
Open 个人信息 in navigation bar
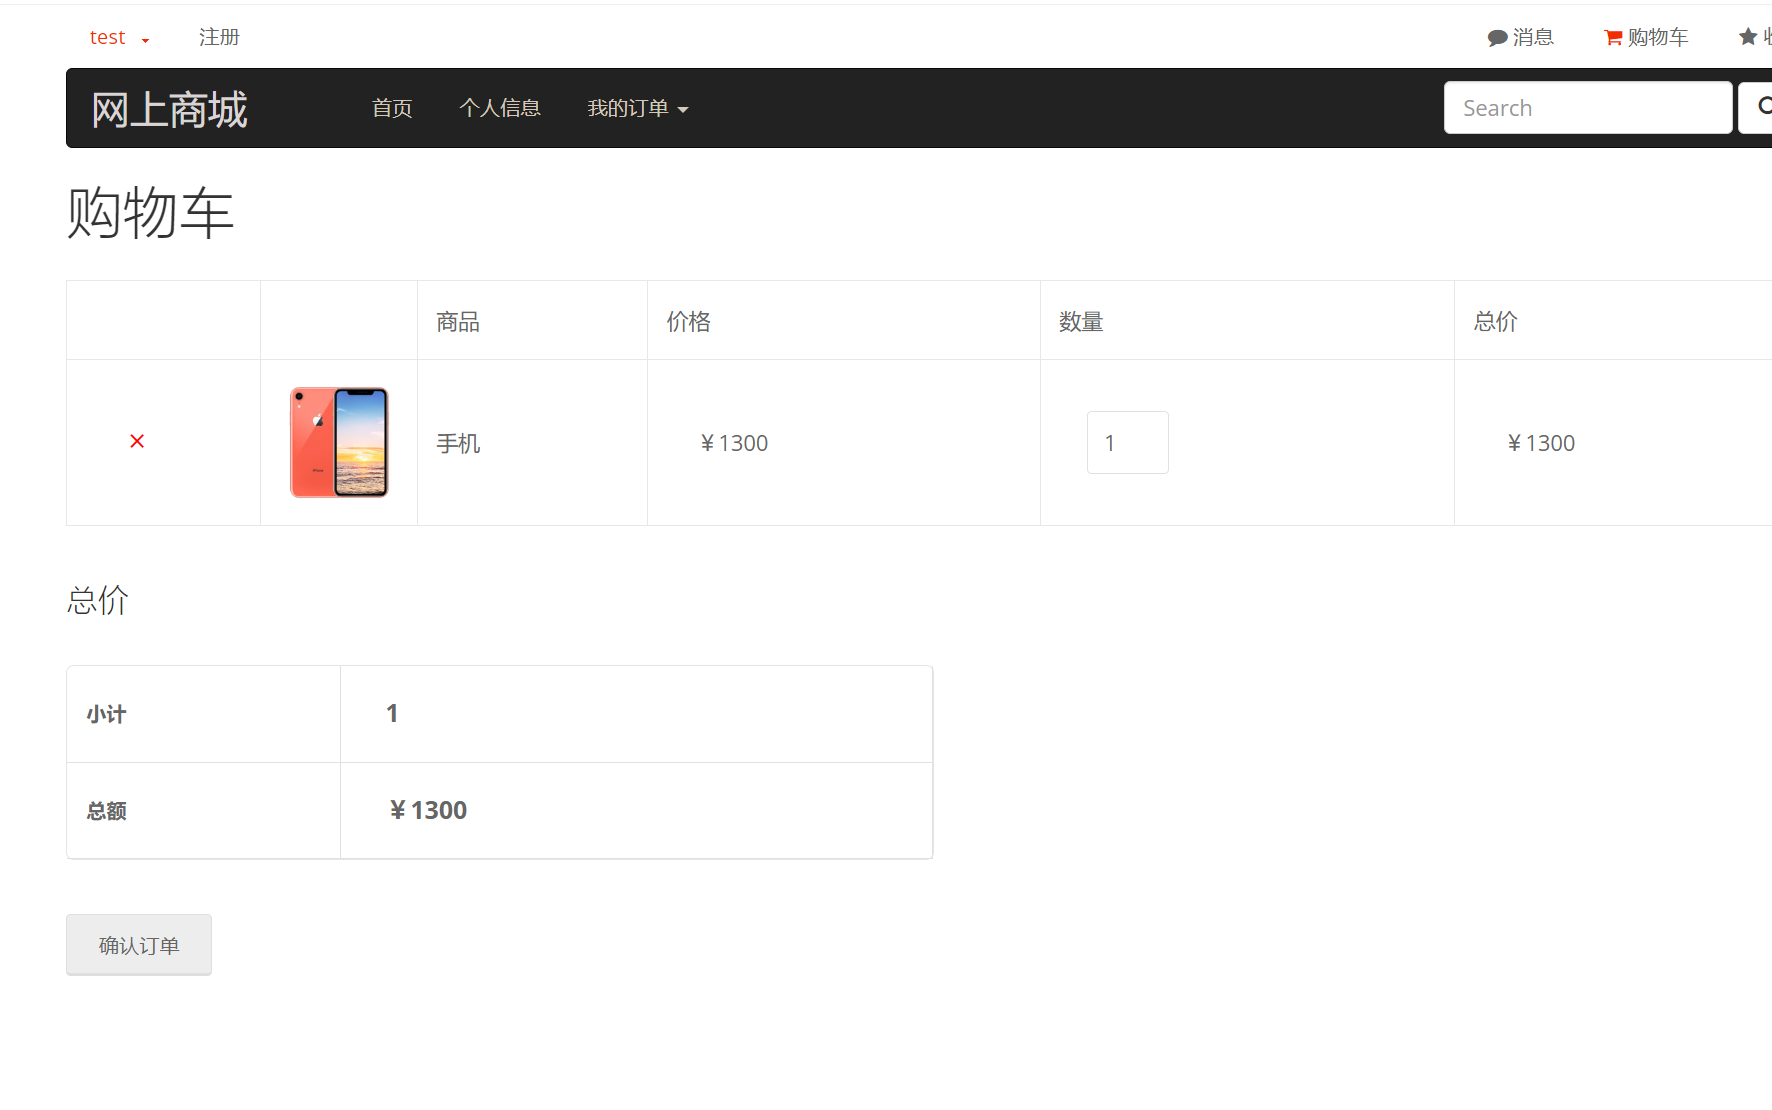point(500,108)
